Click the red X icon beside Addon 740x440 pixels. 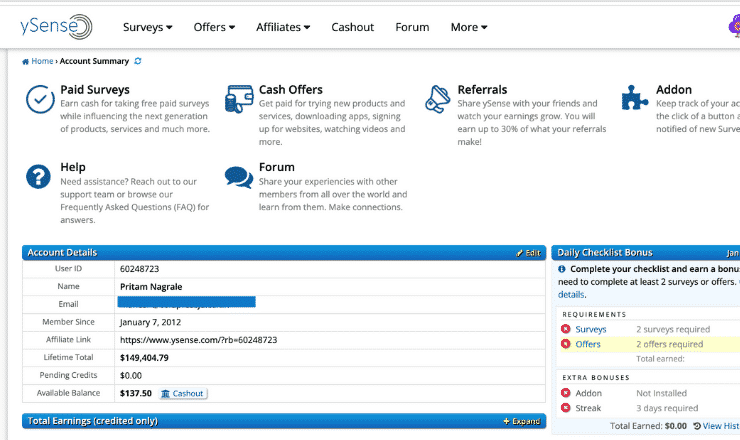coord(565,393)
